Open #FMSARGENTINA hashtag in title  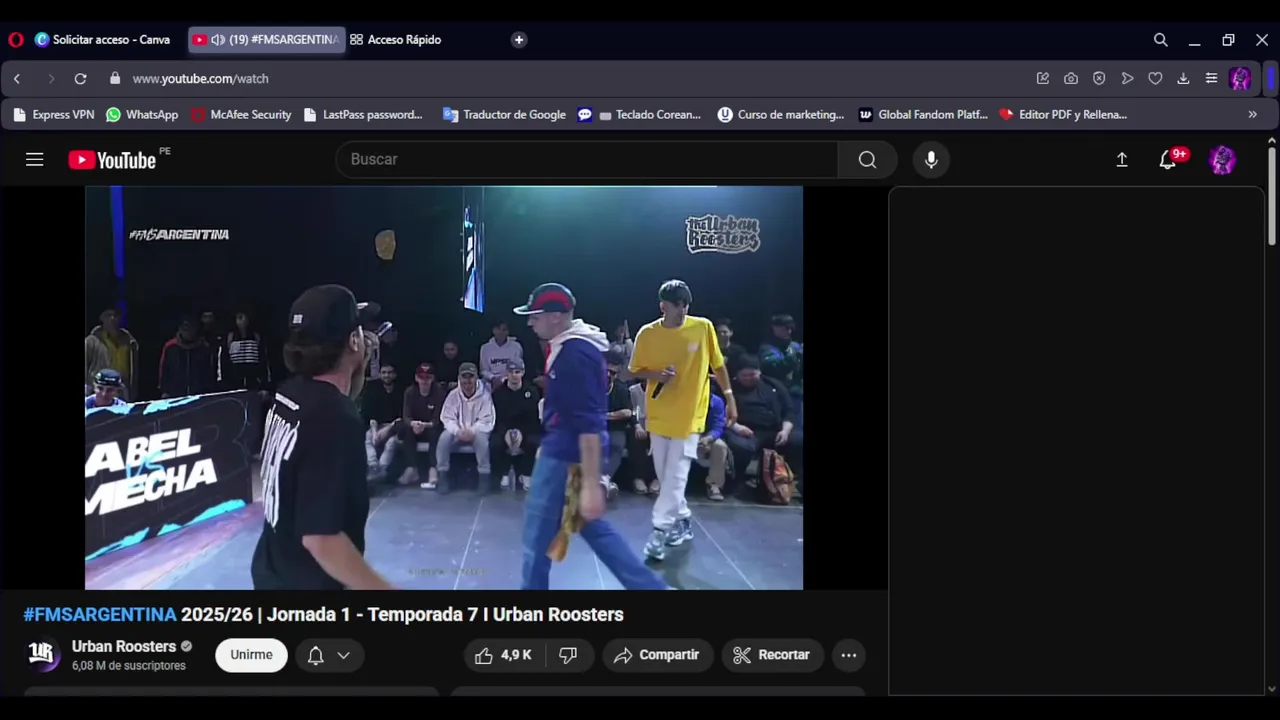pos(100,614)
